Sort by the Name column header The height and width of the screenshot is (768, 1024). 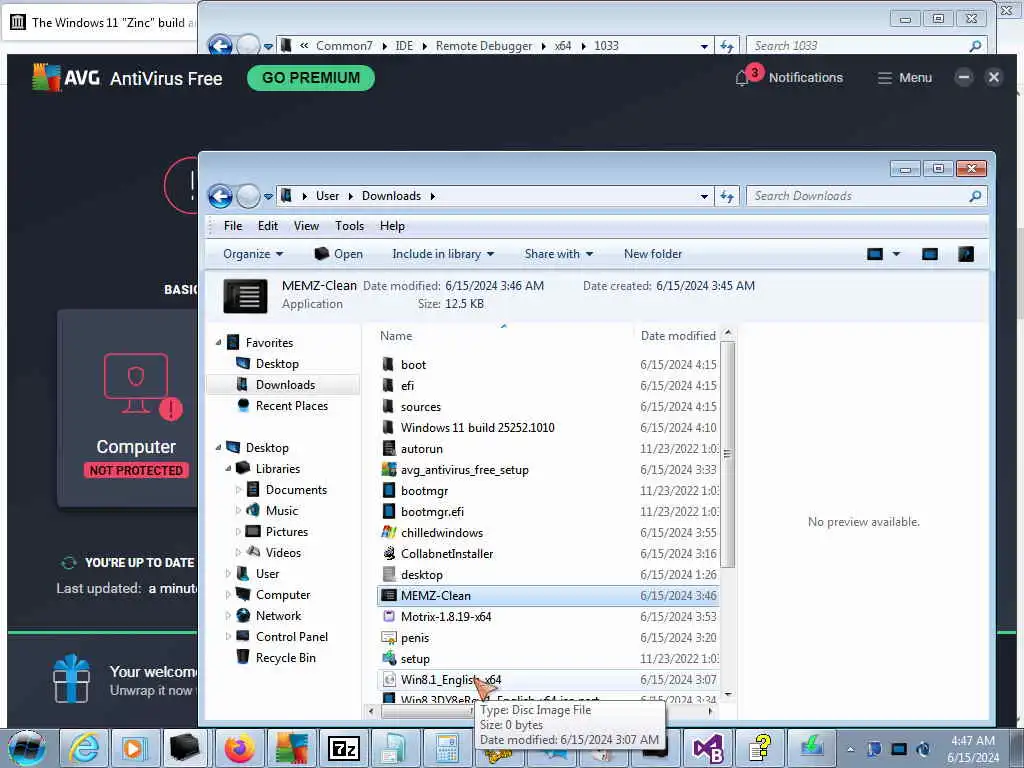396,336
